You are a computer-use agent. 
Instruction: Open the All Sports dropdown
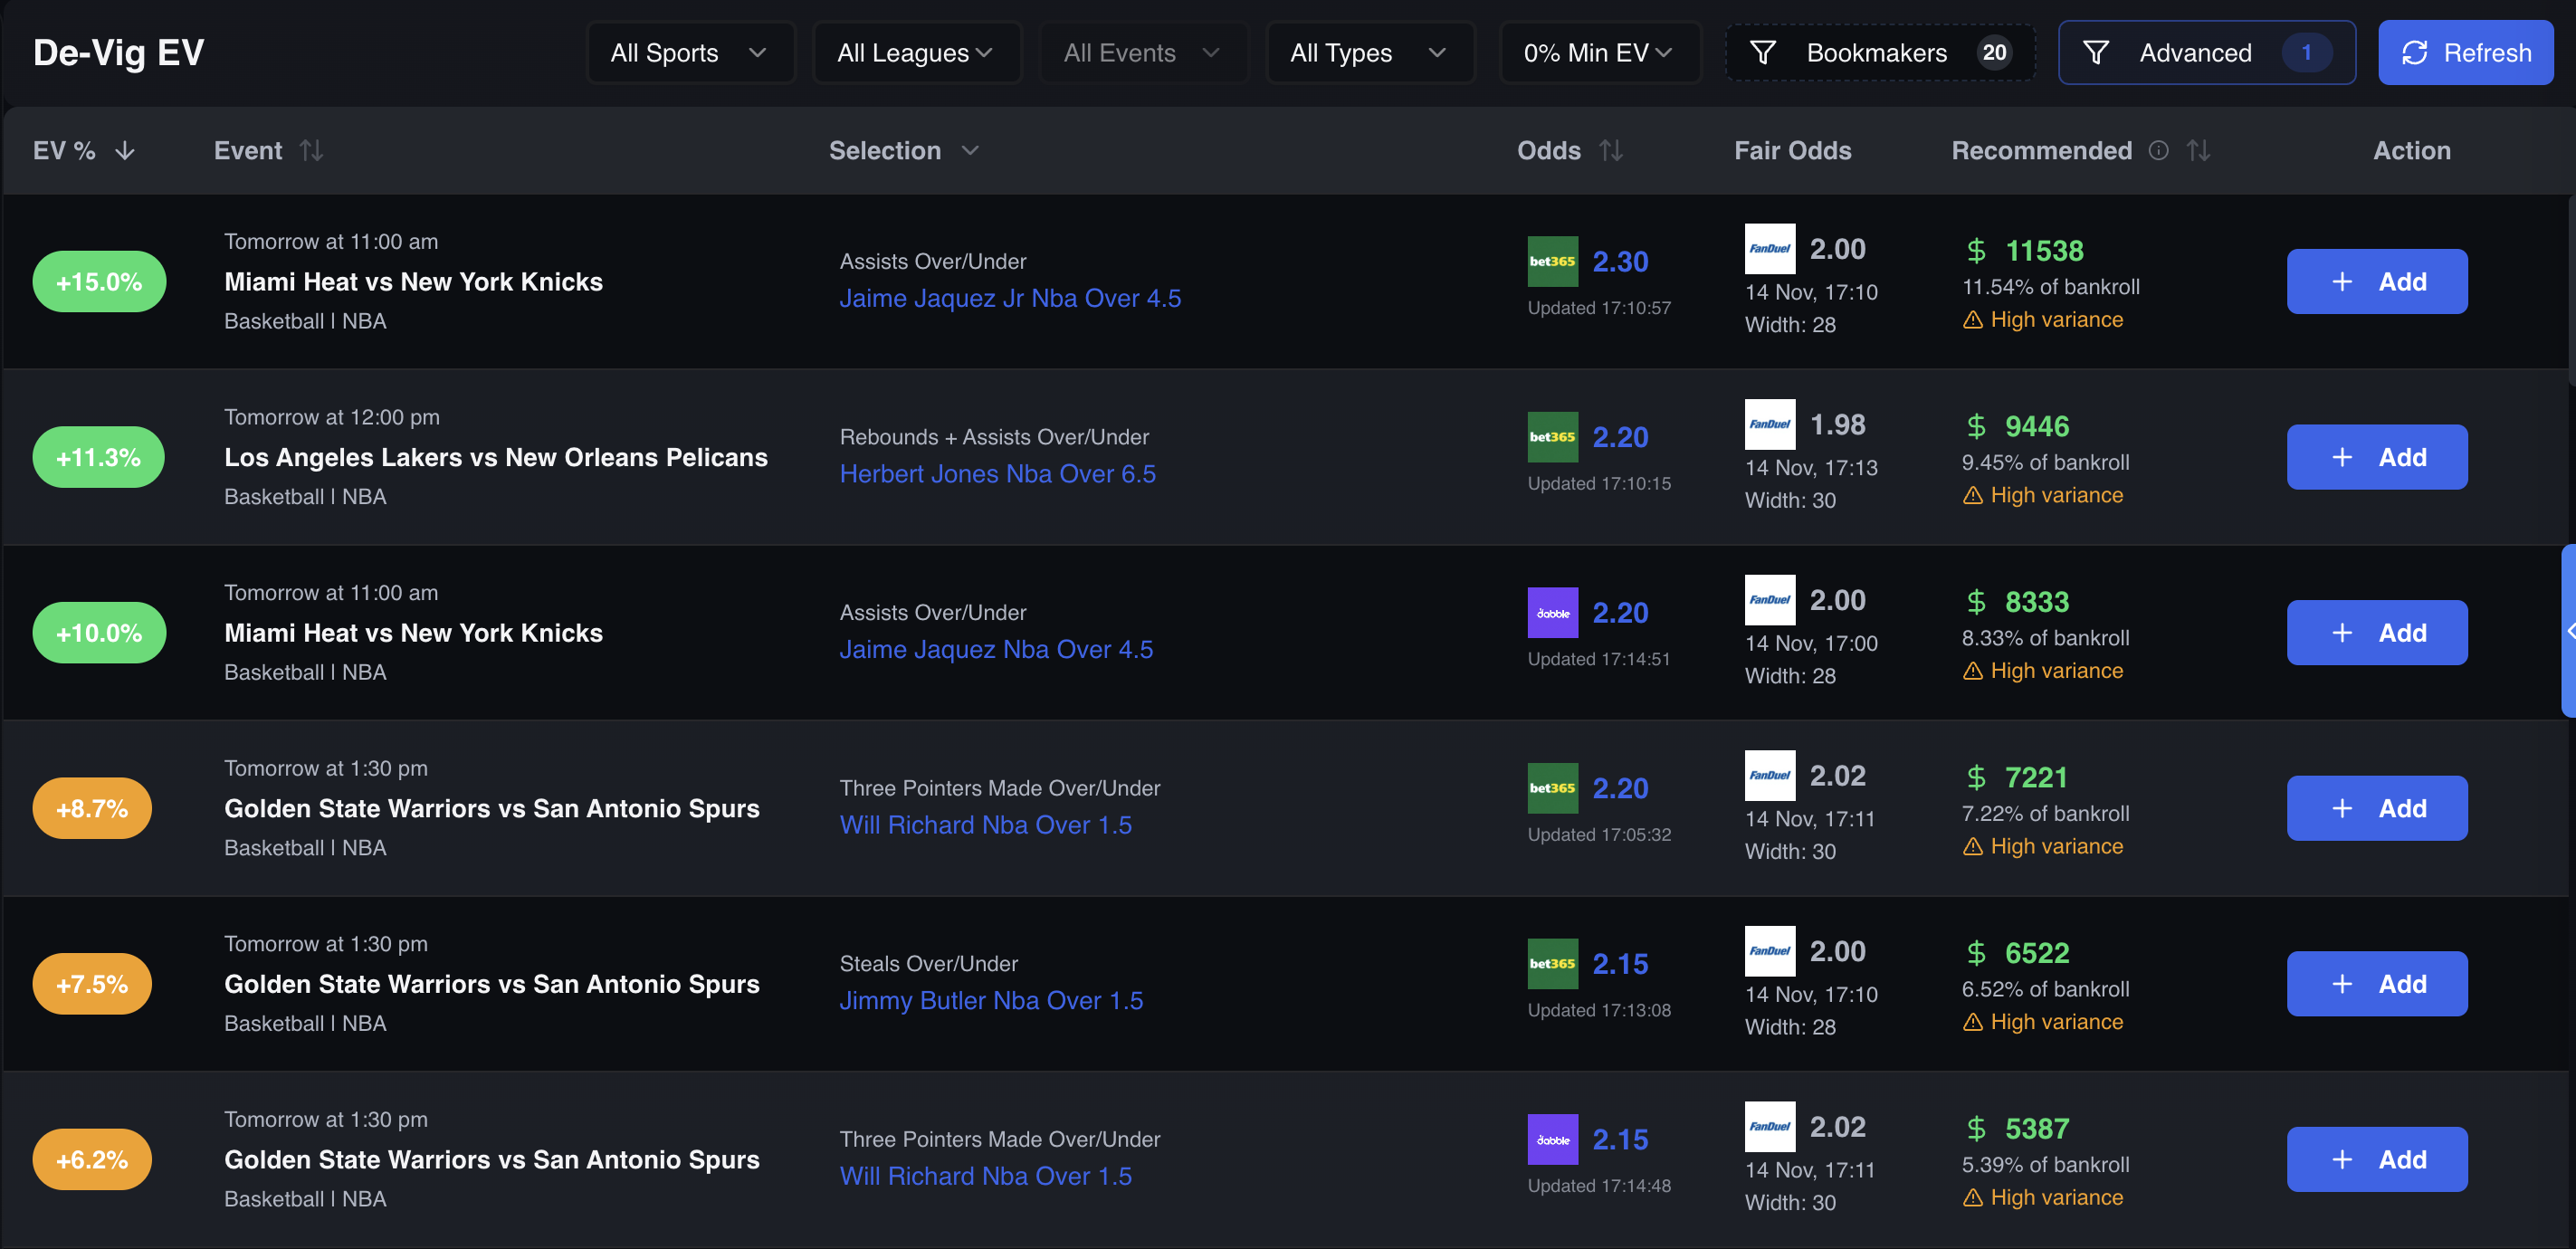pos(690,52)
